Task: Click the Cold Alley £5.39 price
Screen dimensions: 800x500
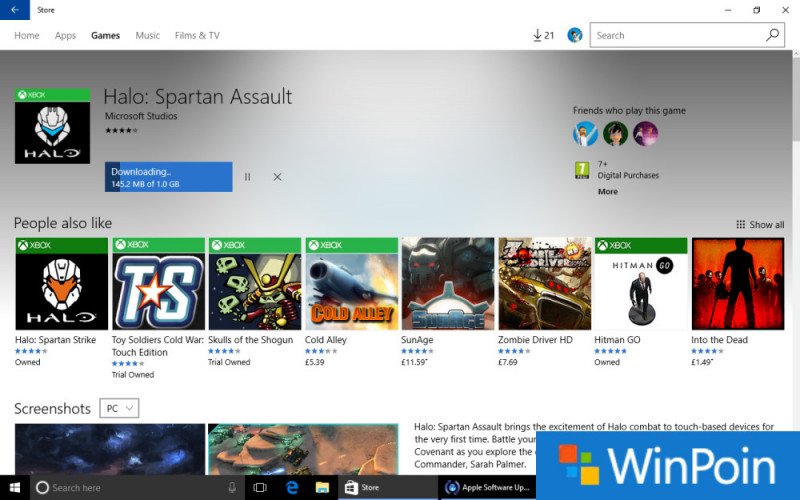Action: click(x=314, y=362)
